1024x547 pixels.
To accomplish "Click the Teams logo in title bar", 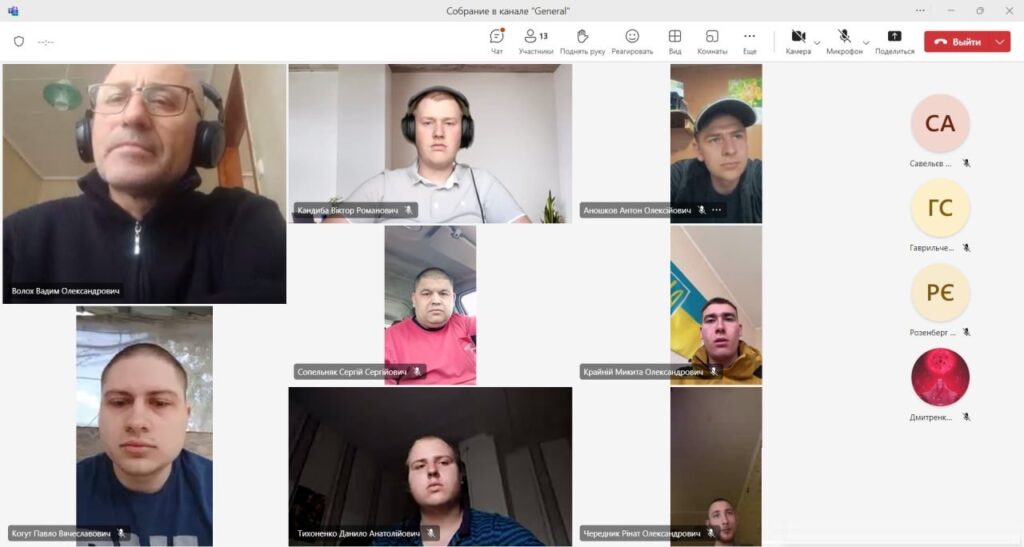I will (x=13, y=11).
